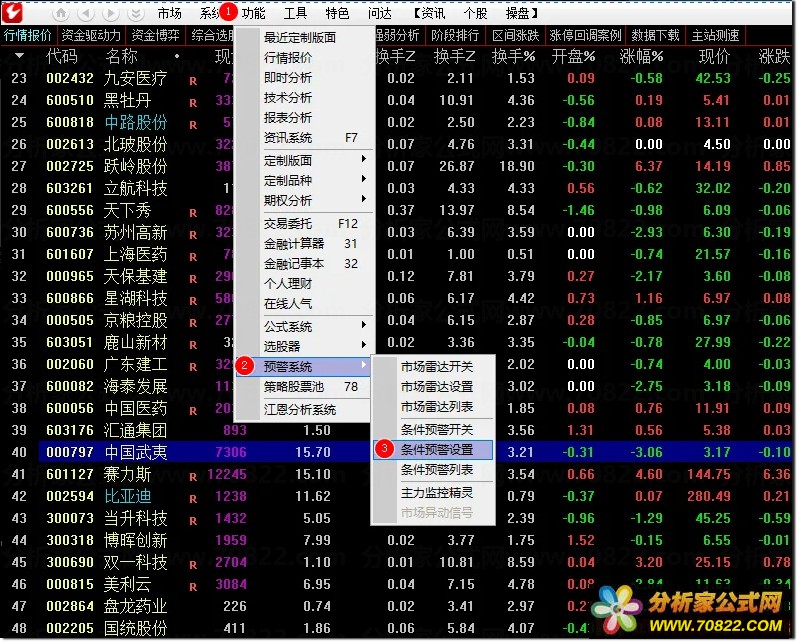
Task: Open the 功能 menu
Action: [253, 13]
